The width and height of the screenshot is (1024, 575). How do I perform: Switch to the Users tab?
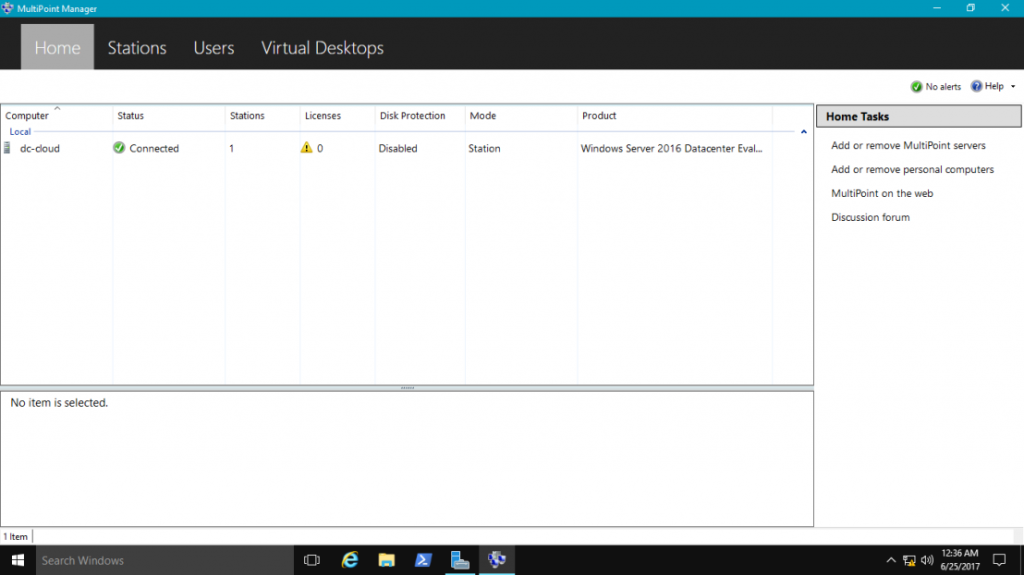tap(214, 48)
